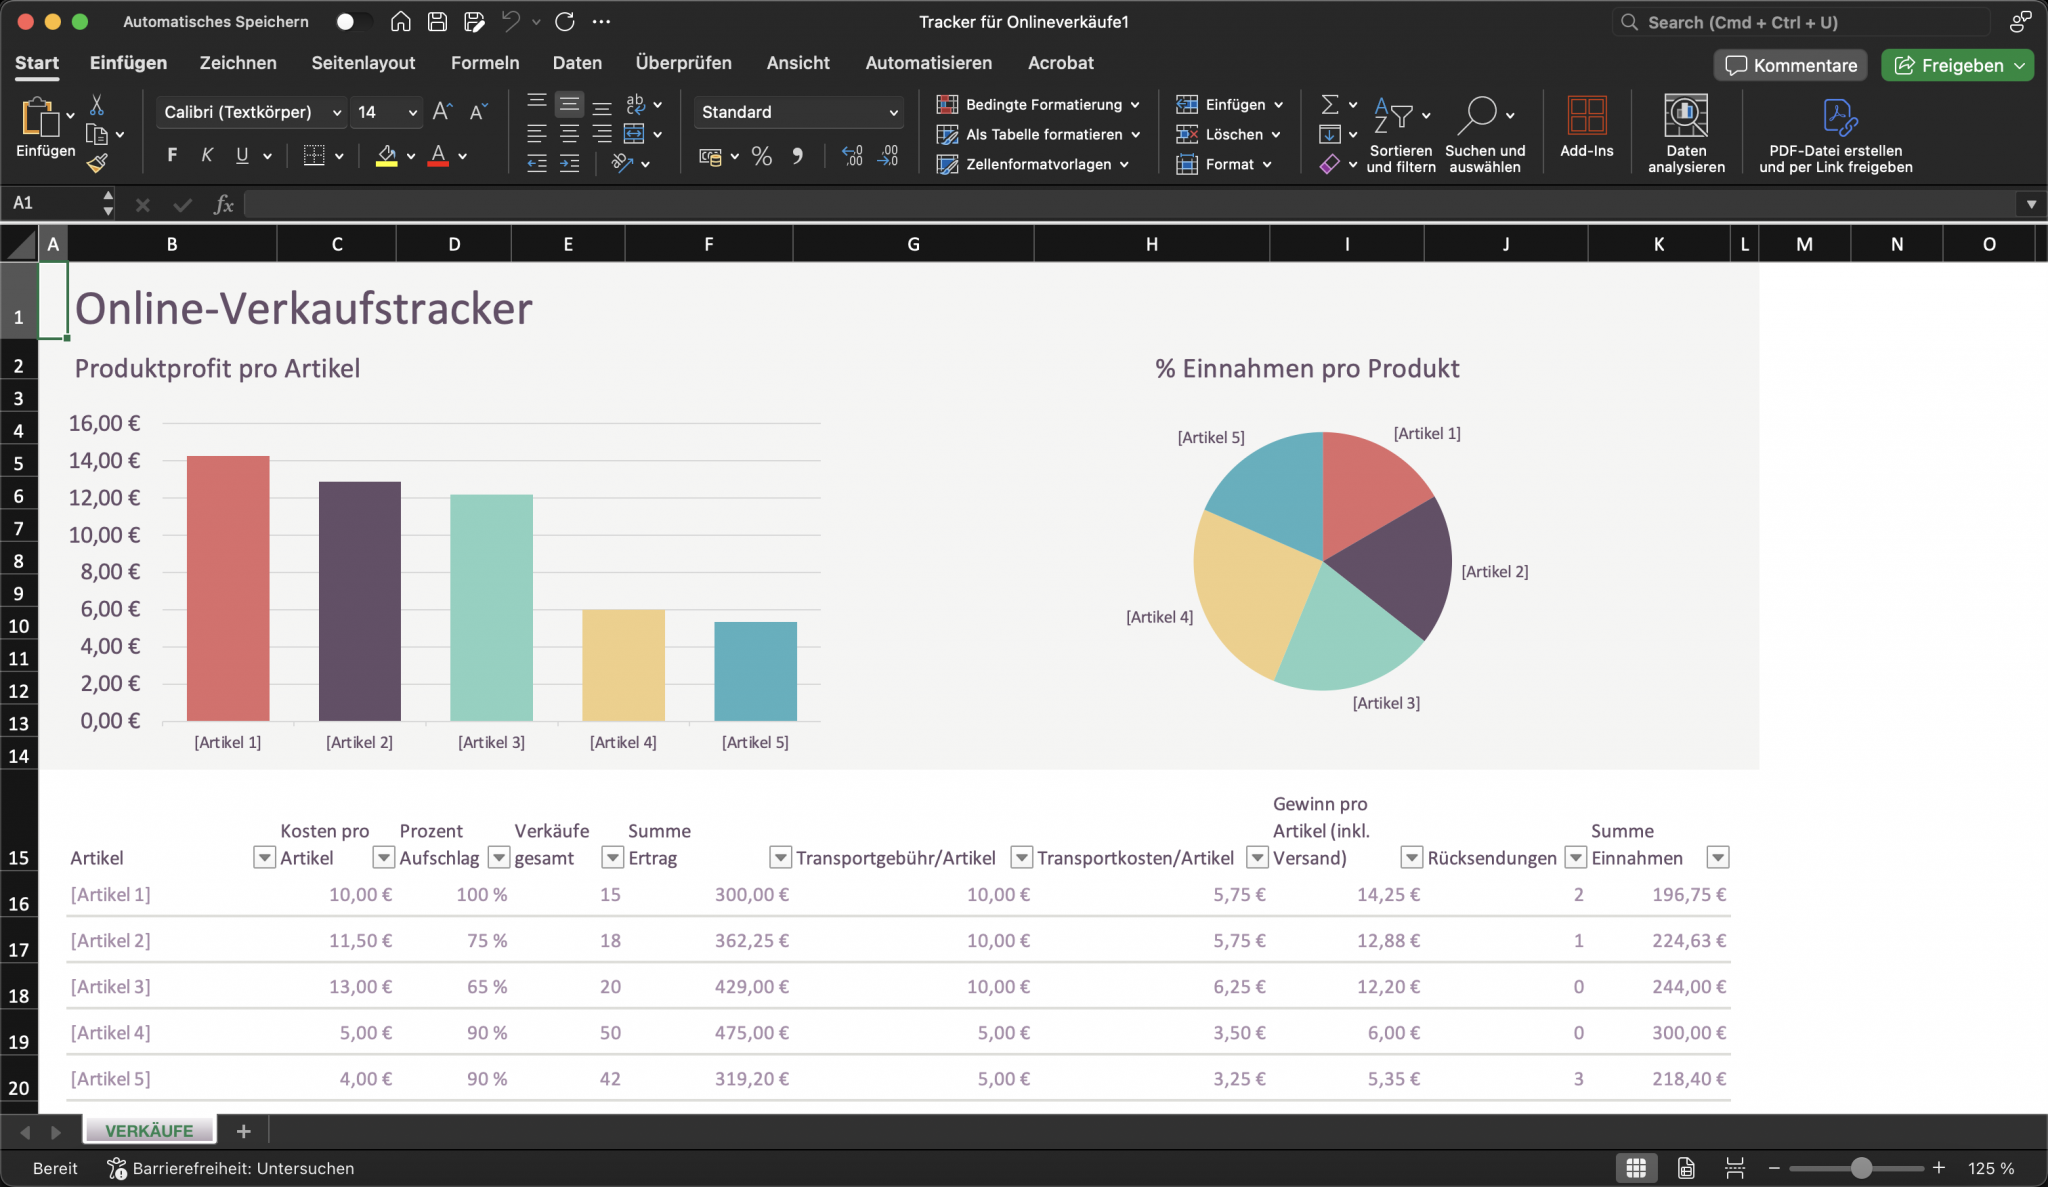
Task: Click the red font color icon
Action: [x=438, y=156]
